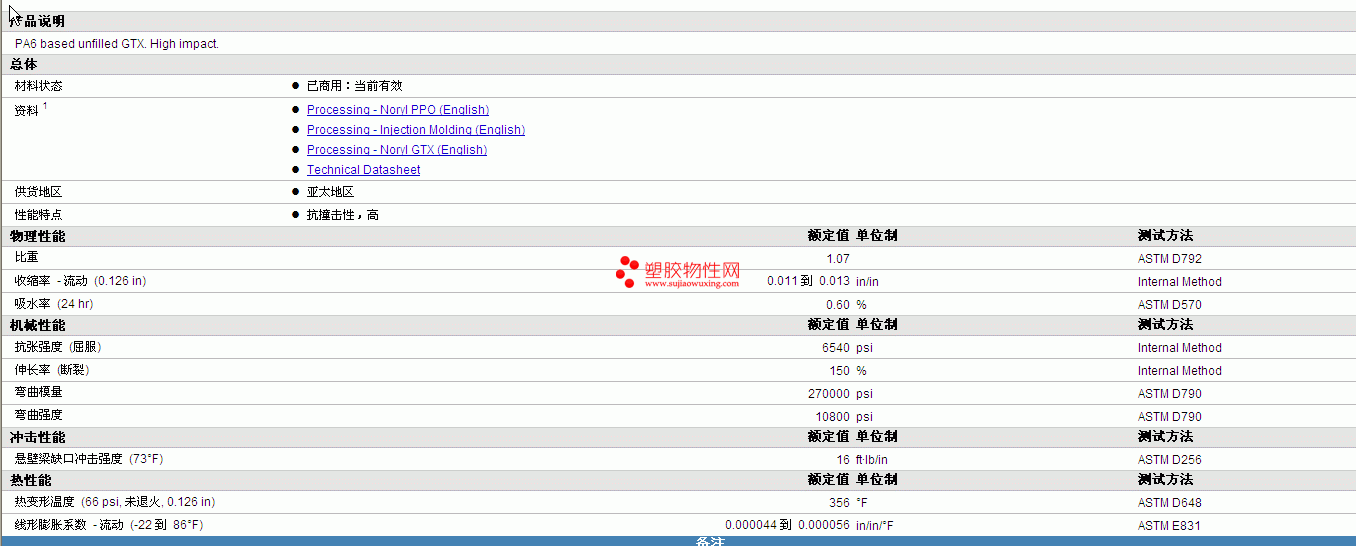Click the unit in/in/°F

pos(875,526)
